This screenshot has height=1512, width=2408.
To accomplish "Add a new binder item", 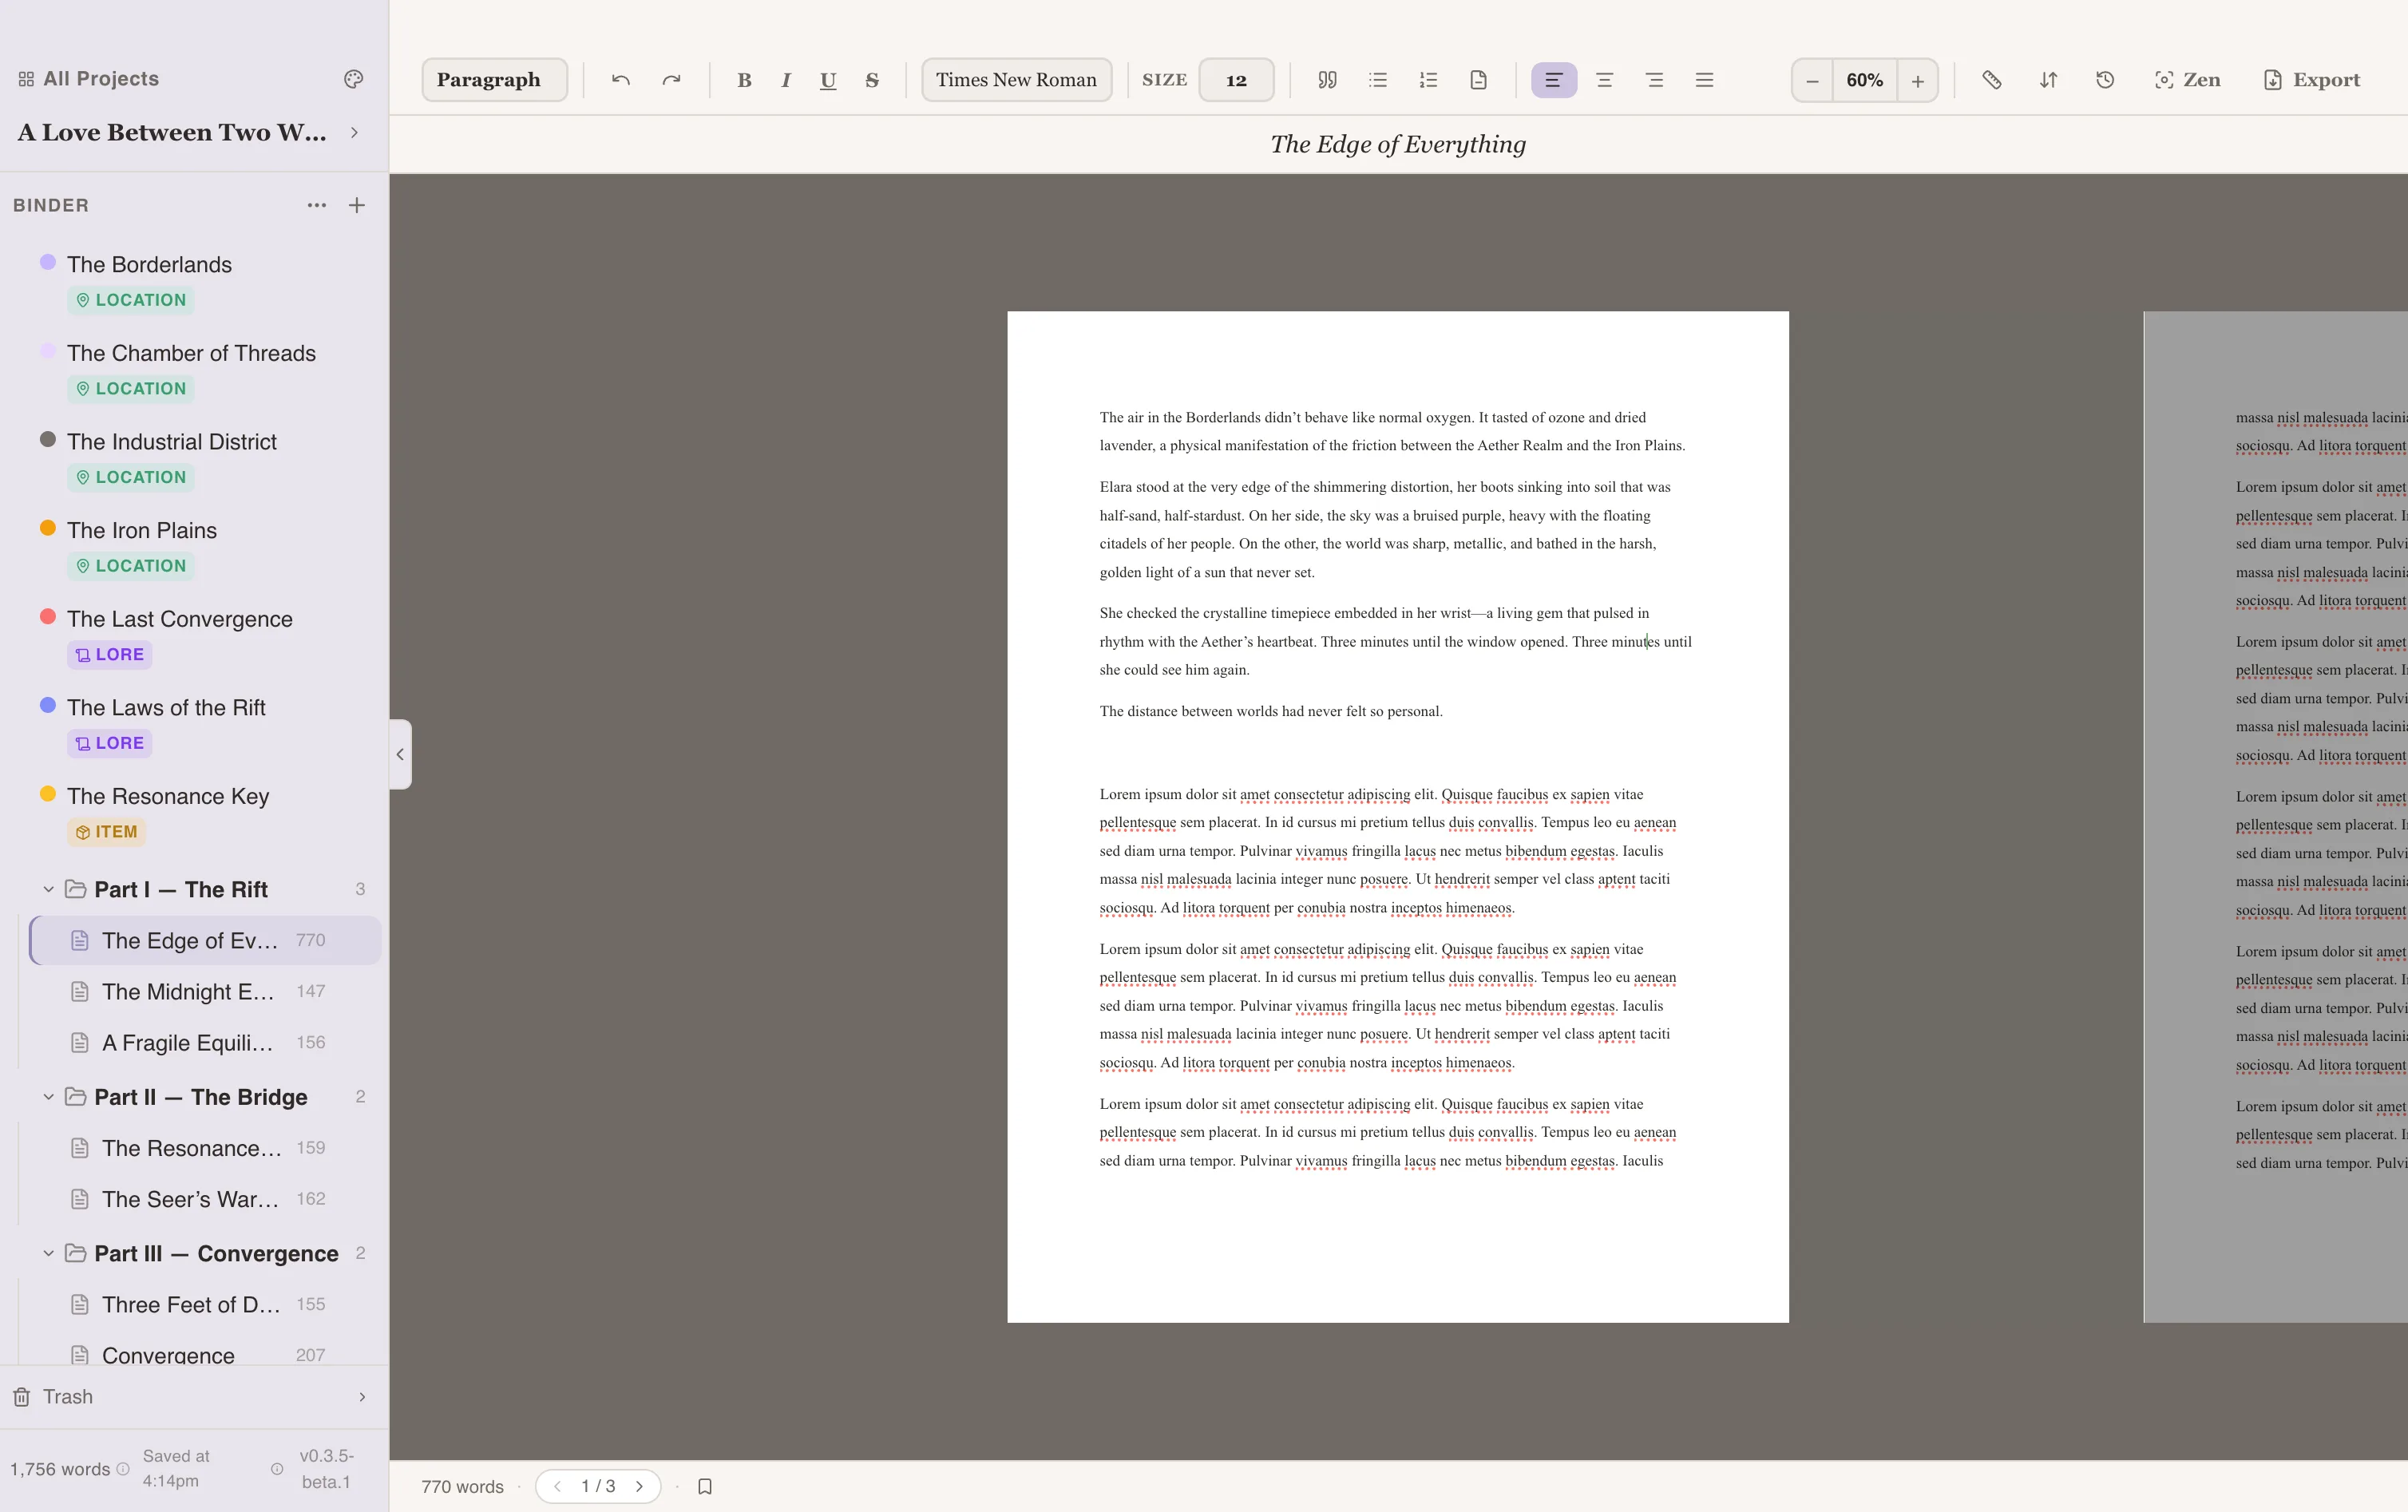I will 357,205.
